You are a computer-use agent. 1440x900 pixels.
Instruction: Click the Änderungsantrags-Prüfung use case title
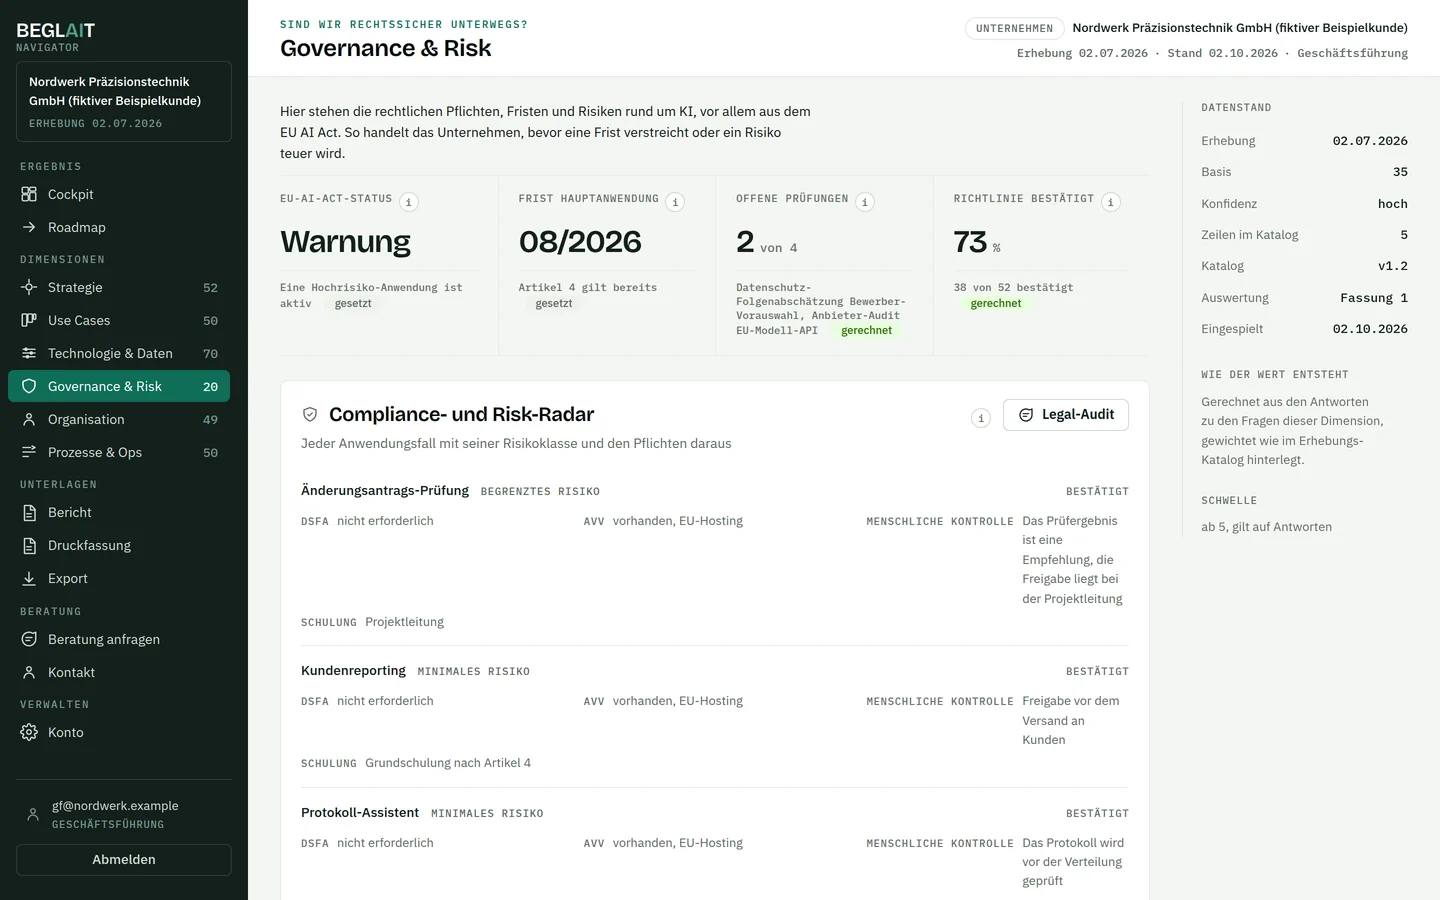(x=385, y=490)
